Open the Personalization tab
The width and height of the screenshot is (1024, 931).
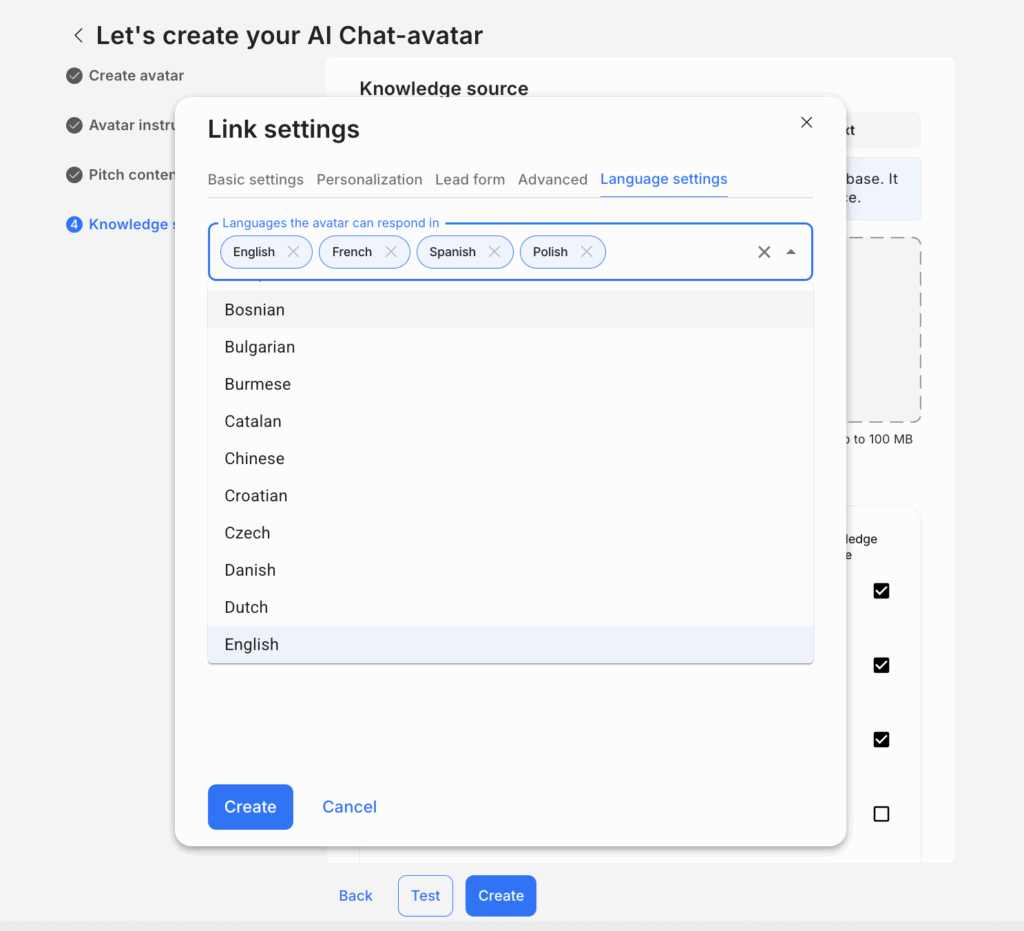(369, 180)
